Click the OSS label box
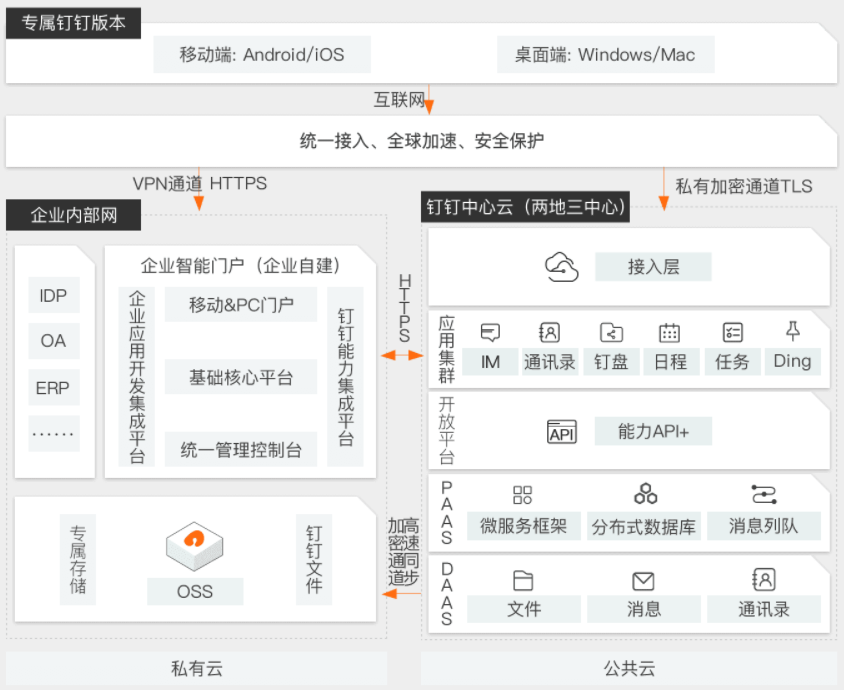The height and width of the screenshot is (690, 844). [195, 591]
